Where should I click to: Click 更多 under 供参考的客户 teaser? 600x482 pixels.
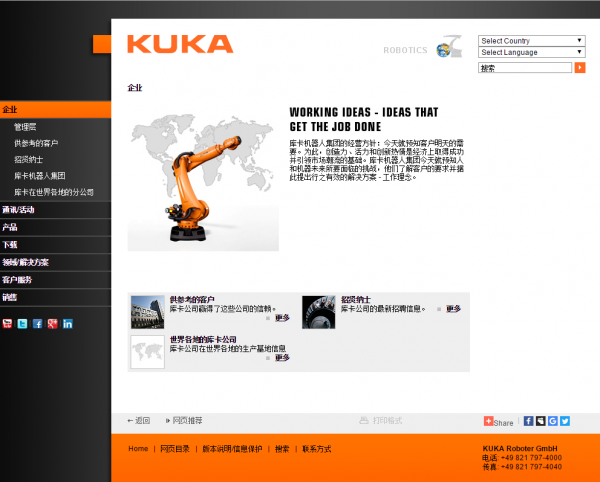pos(282,318)
